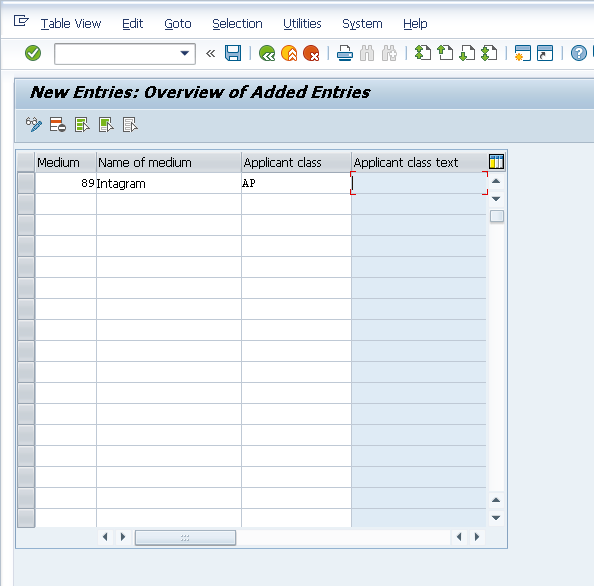Click the Select All icon
Viewport: 594px width, 586px height.
point(82,125)
